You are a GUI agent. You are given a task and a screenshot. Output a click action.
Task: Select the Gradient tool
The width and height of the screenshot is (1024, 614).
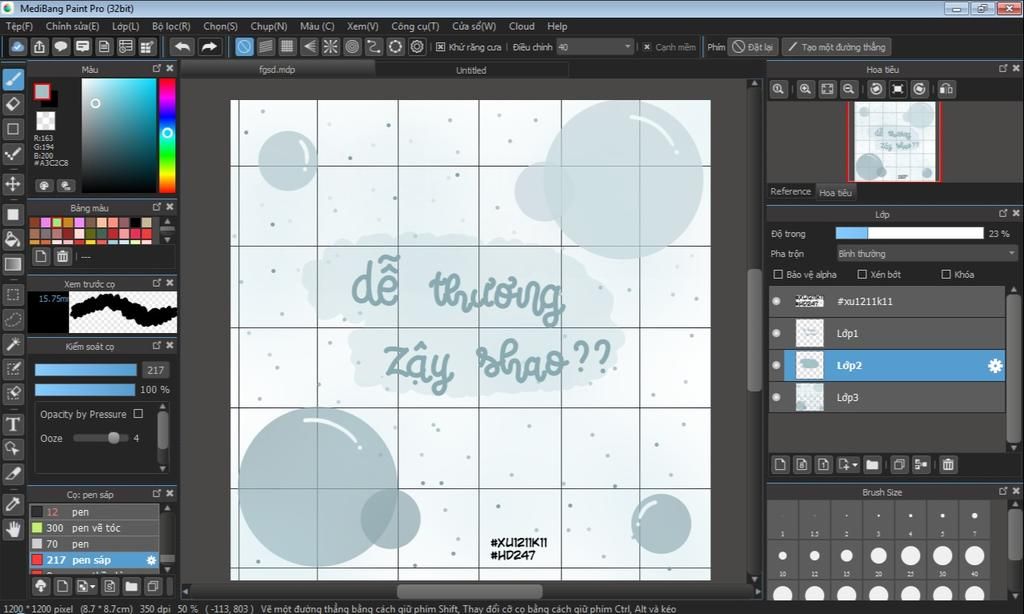pos(13,264)
